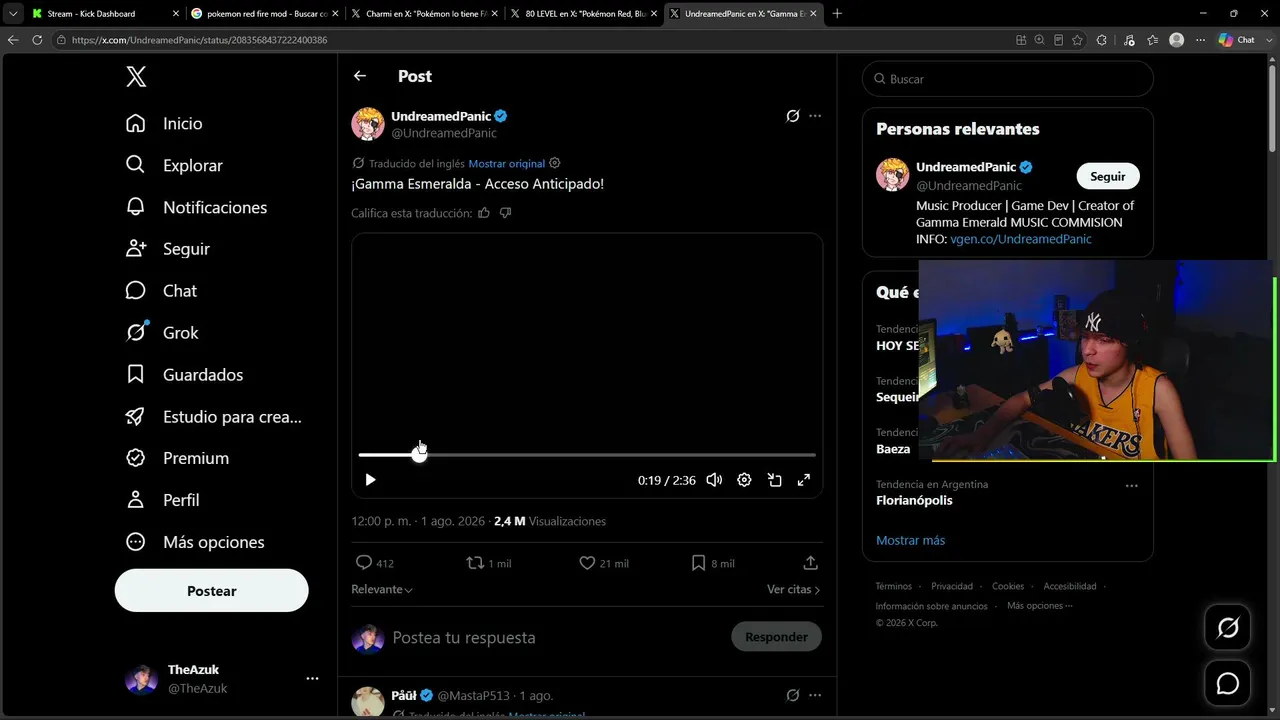Click the Perfil person icon
Image resolution: width=1280 pixels, height=720 pixels.
[x=136, y=500]
